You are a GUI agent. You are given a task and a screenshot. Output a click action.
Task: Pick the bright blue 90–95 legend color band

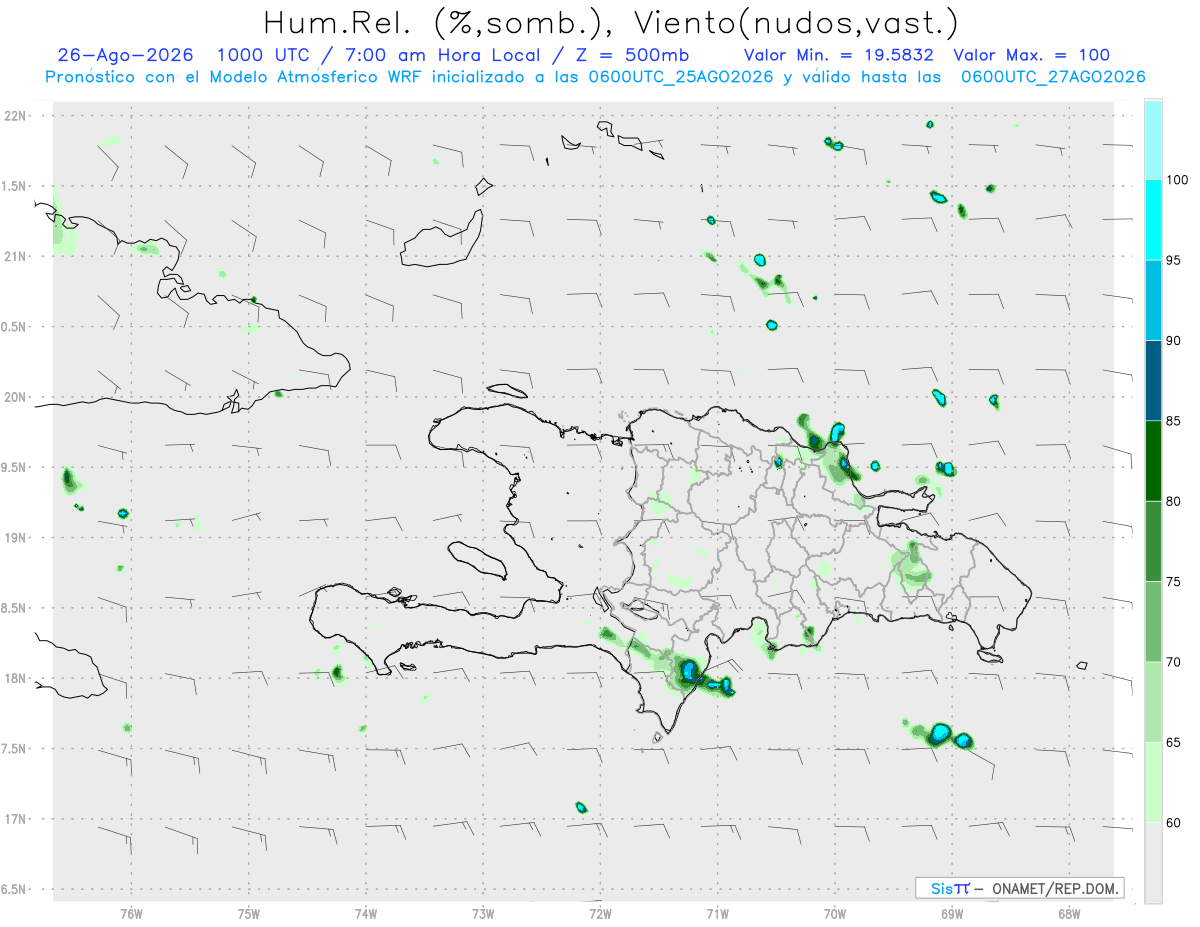tap(1152, 301)
